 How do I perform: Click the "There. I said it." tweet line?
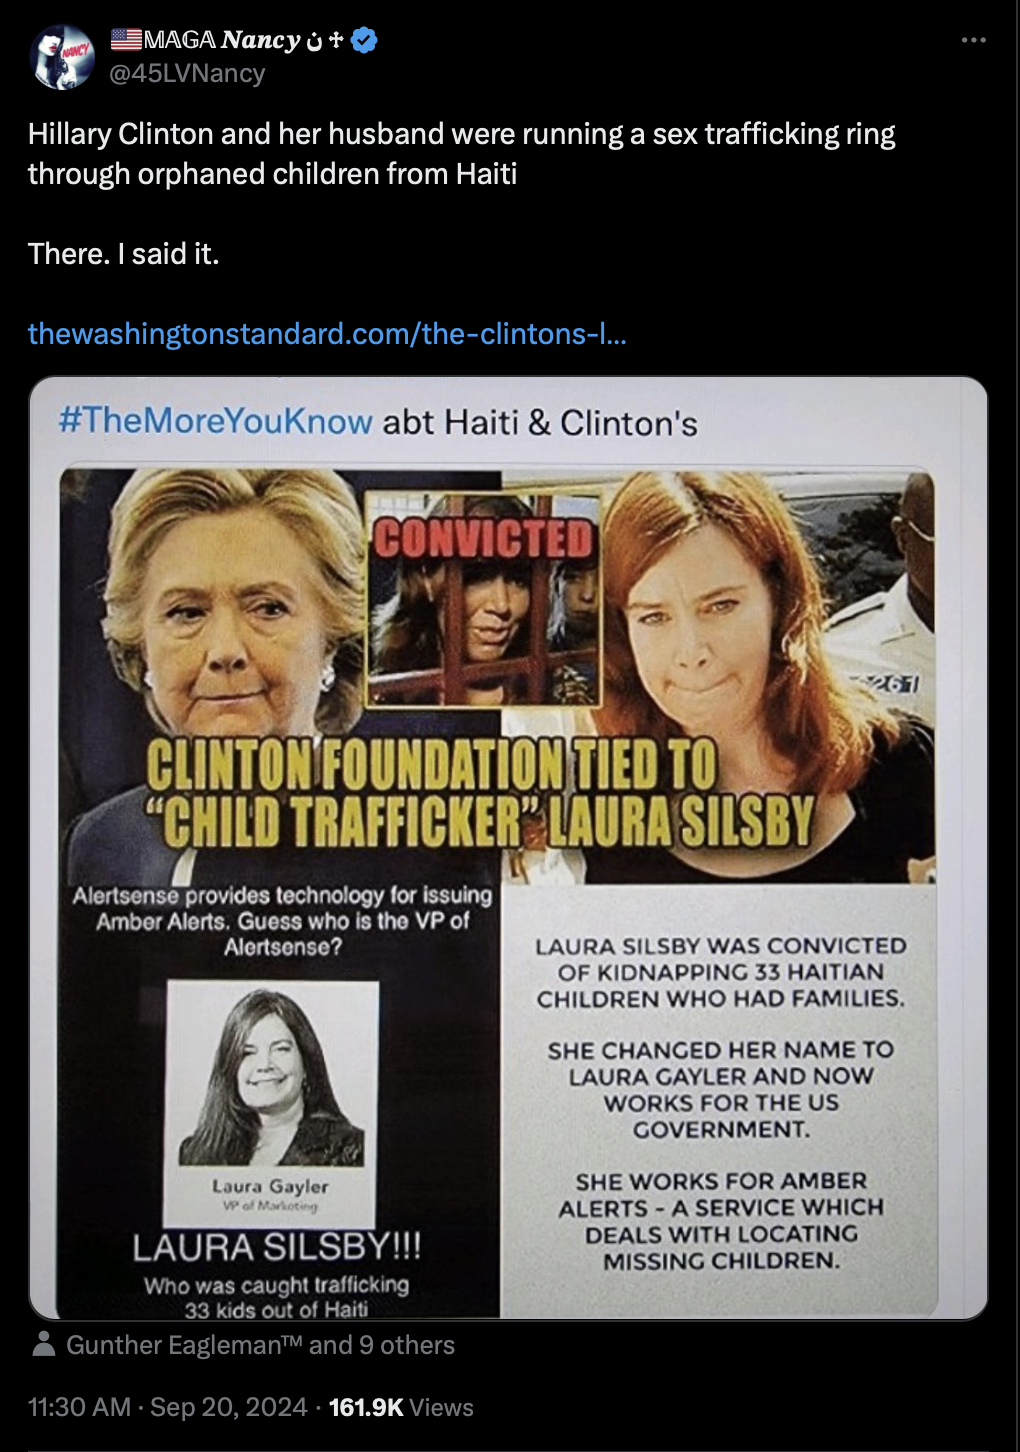click(x=123, y=254)
